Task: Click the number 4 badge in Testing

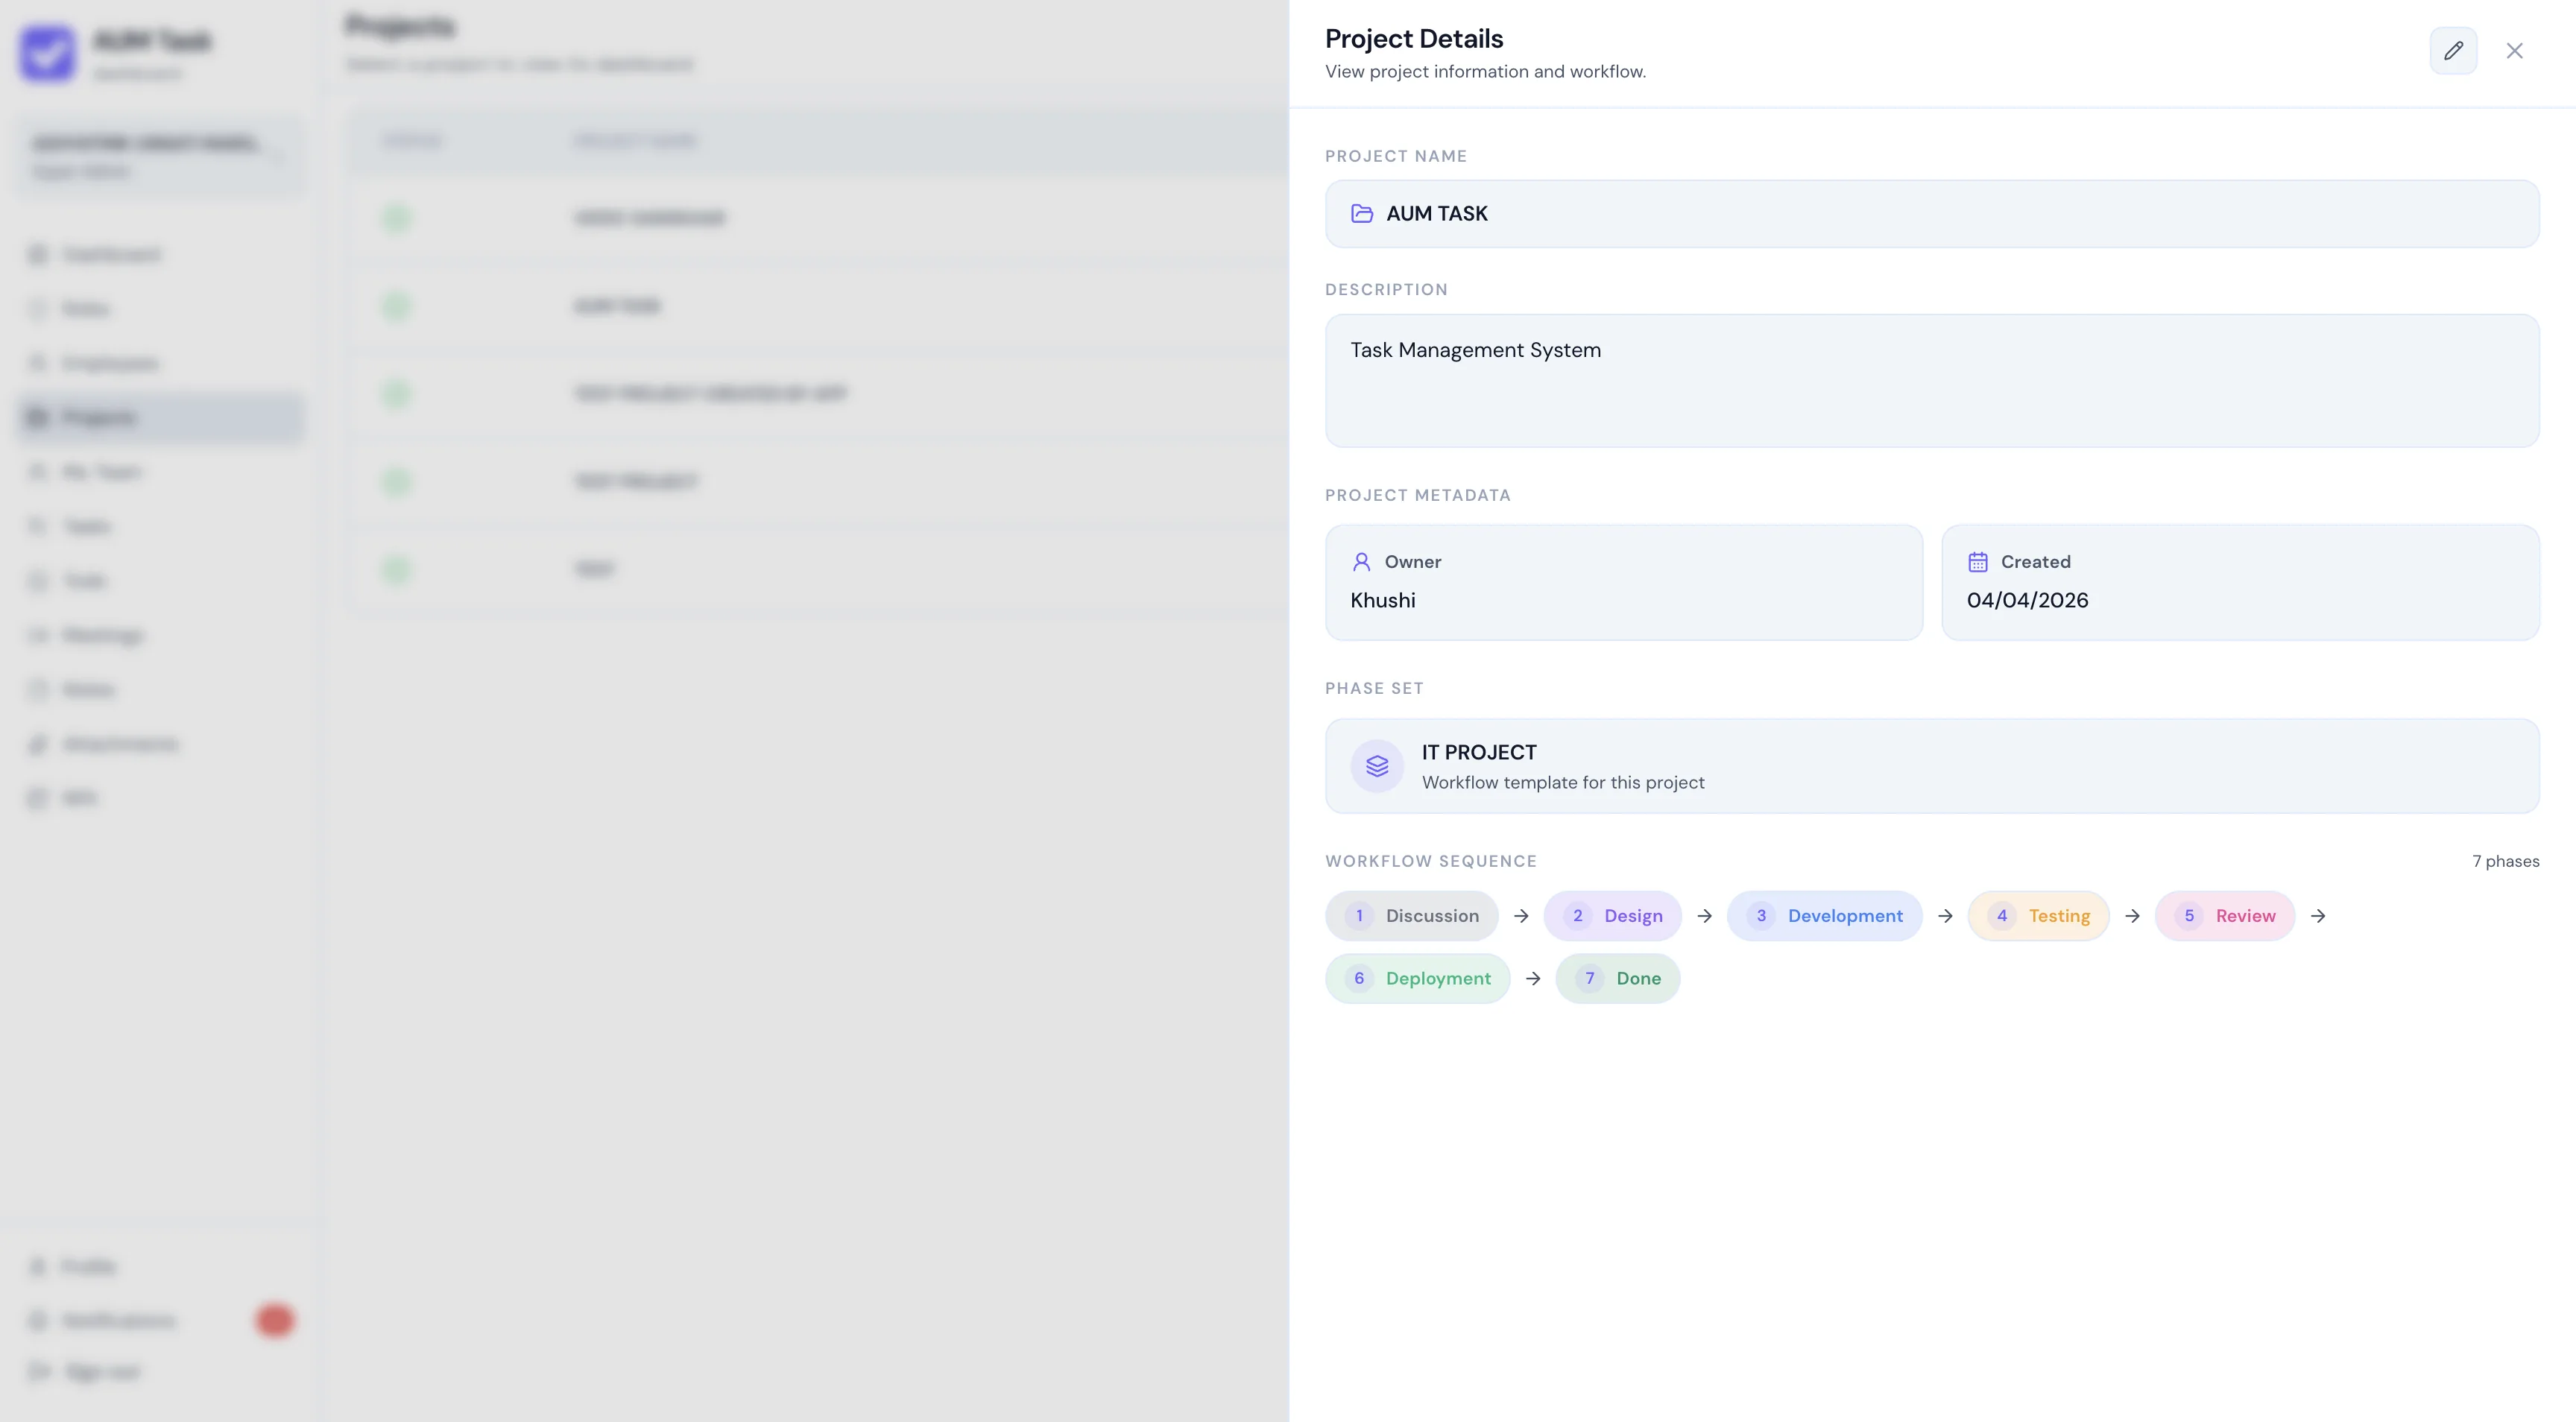Action: [x=2001, y=916]
